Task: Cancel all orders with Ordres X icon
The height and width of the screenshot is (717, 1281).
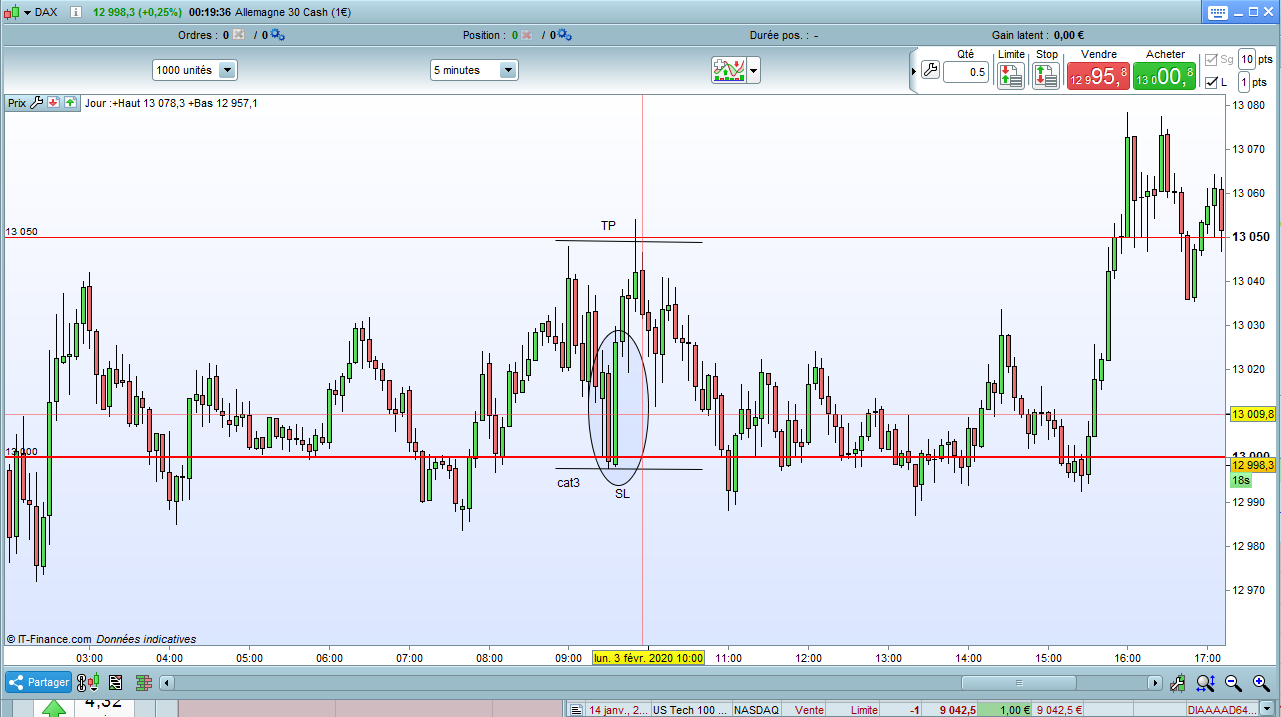Action: tap(238, 35)
